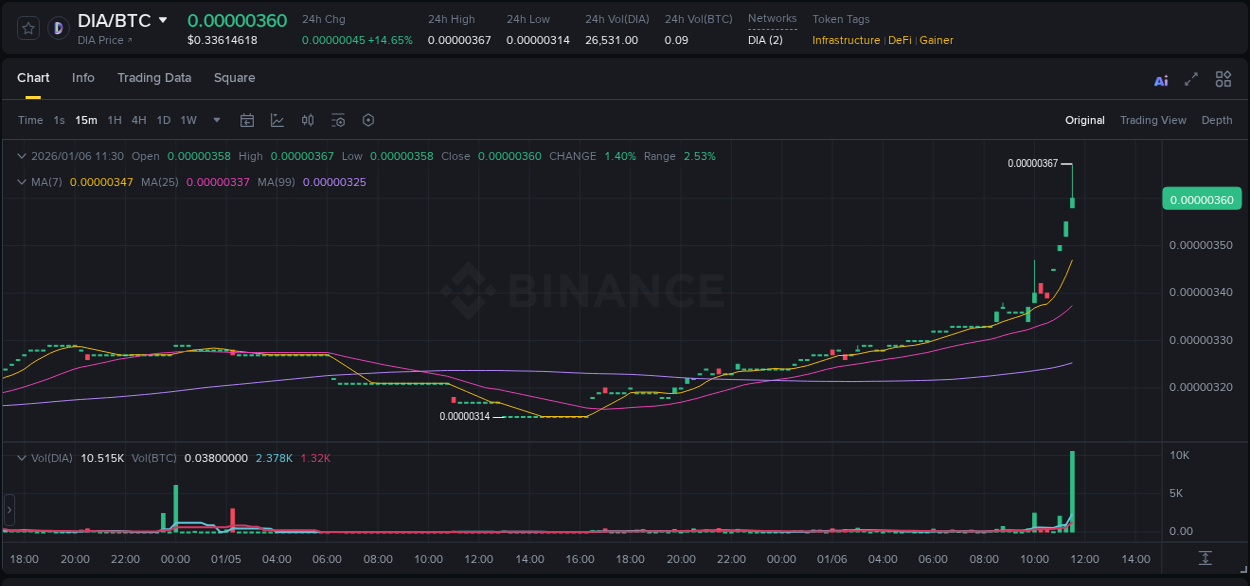
Task: Open the Ai analysis assistant
Action: coord(1161,79)
